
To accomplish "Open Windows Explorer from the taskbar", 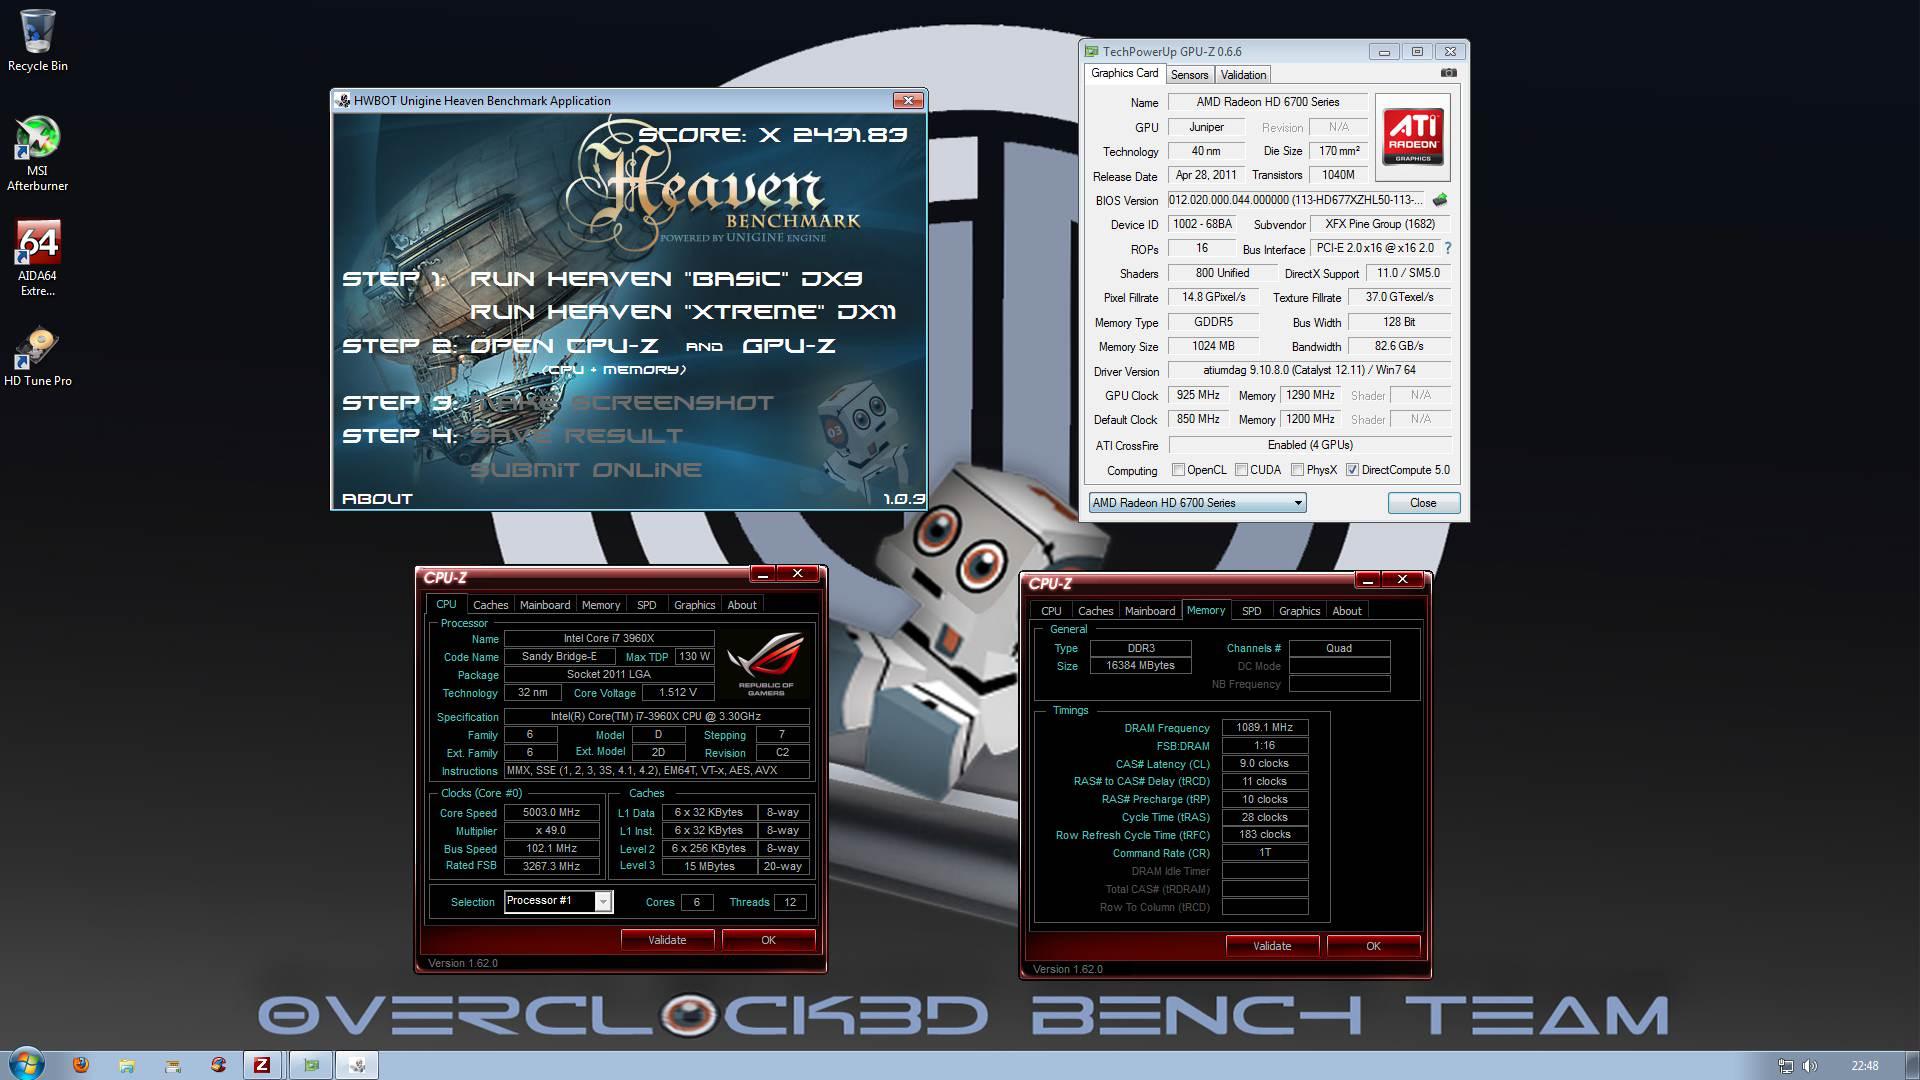I will click(x=126, y=1065).
